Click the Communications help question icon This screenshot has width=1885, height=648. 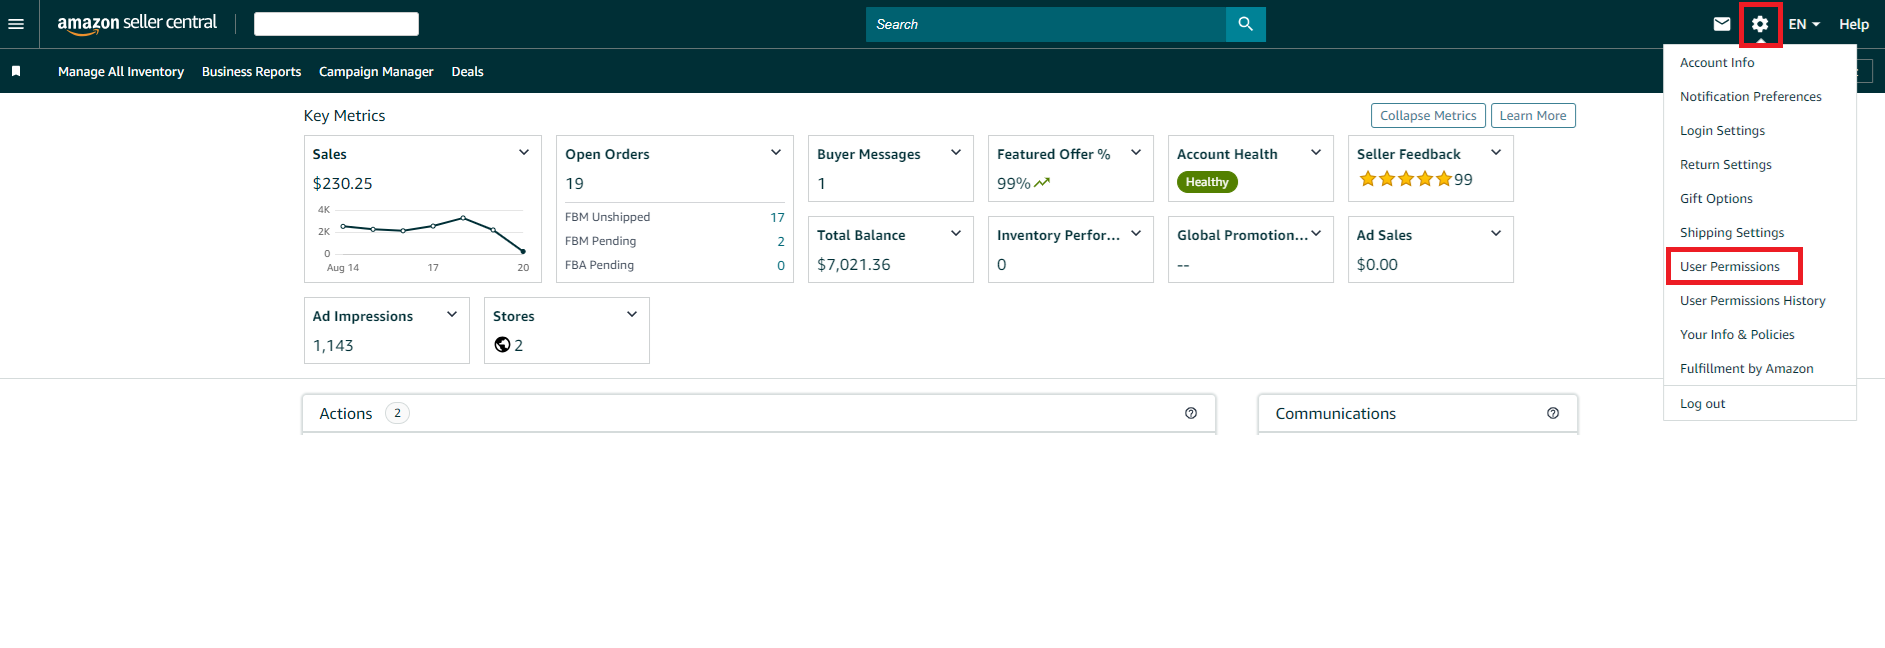(x=1553, y=413)
